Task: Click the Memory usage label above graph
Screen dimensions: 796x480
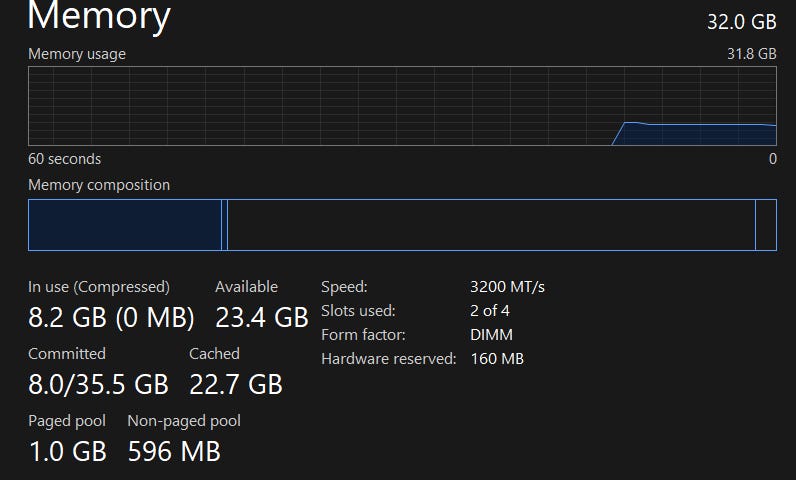Action: 77,54
